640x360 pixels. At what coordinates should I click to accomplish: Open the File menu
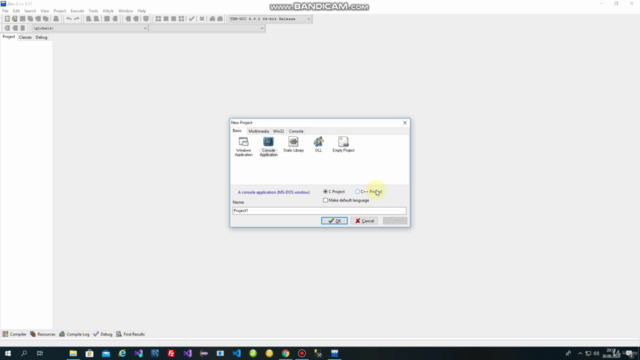click(x=5, y=11)
